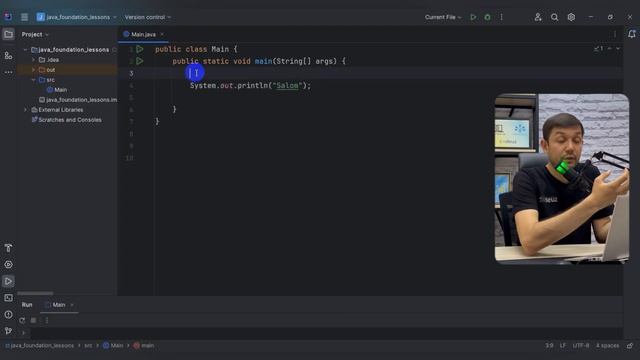Open the Git version control tool window
This screenshot has height=360, width=640.
click(8, 331)
